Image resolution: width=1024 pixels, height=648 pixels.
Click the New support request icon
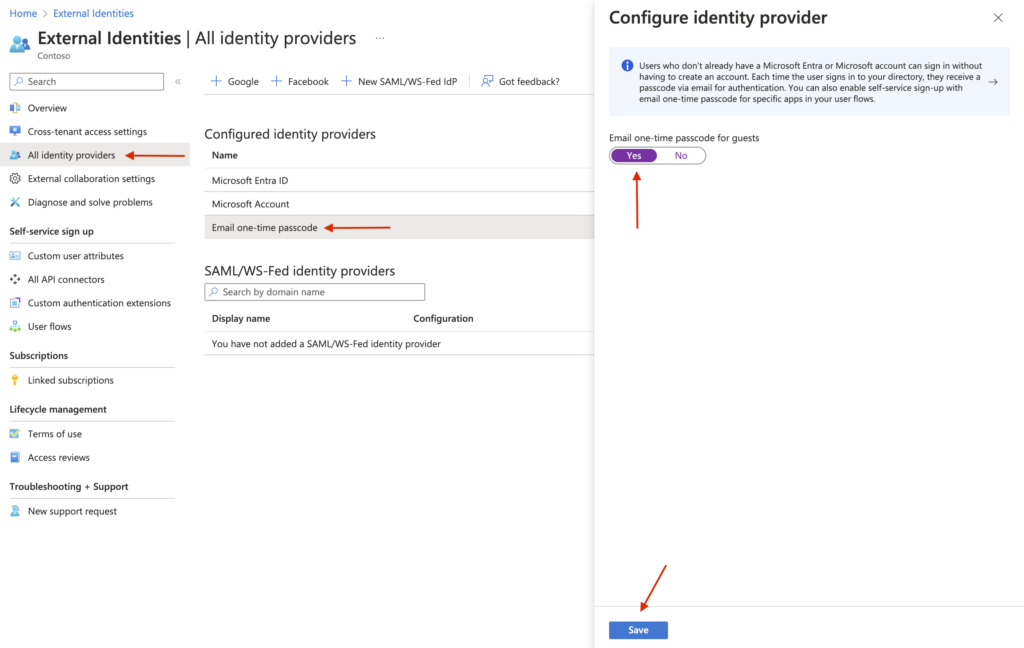pyautogui.click(x=15, y=511)
